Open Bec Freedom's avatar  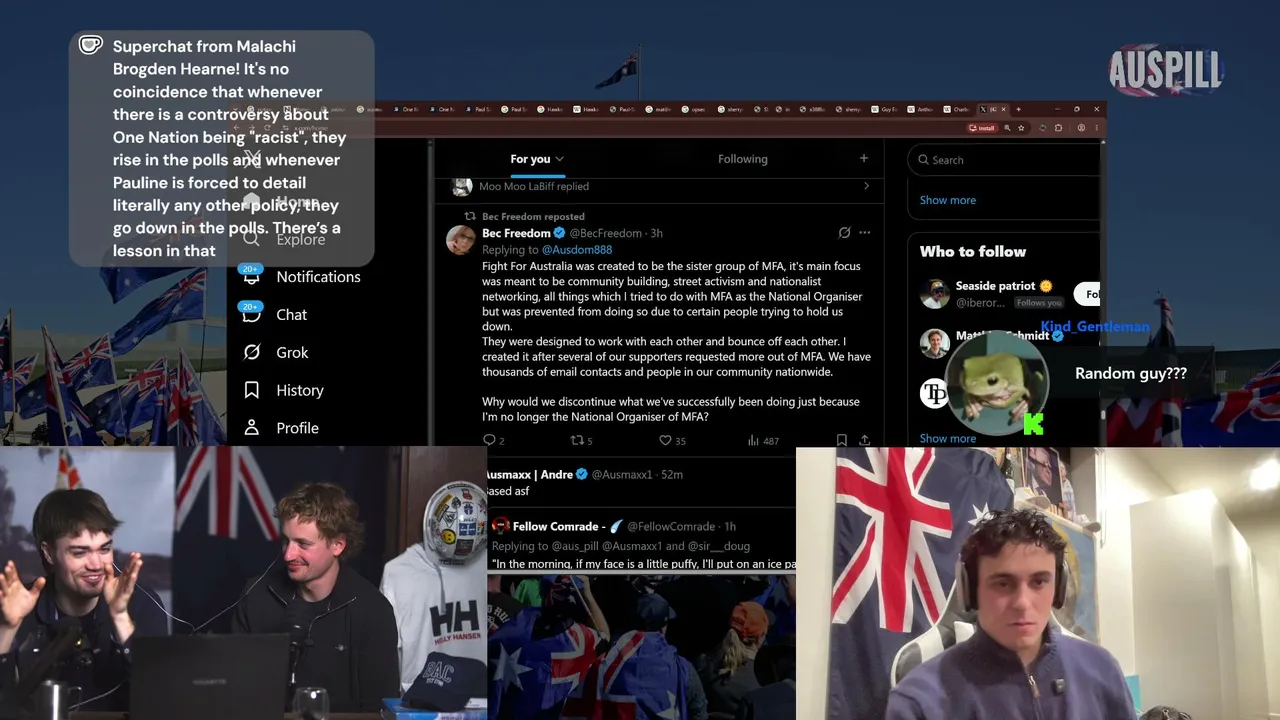click(x=460, y=240)
